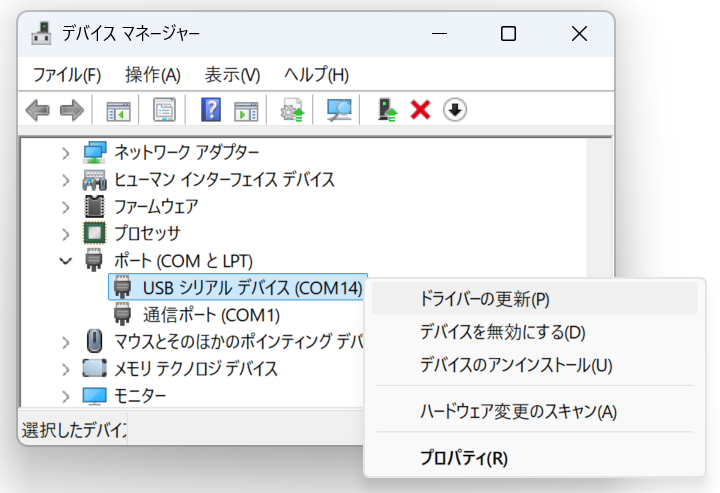
Task: Click the 通信ポート (COM1) port icon
Action: (x=122, y=314)
